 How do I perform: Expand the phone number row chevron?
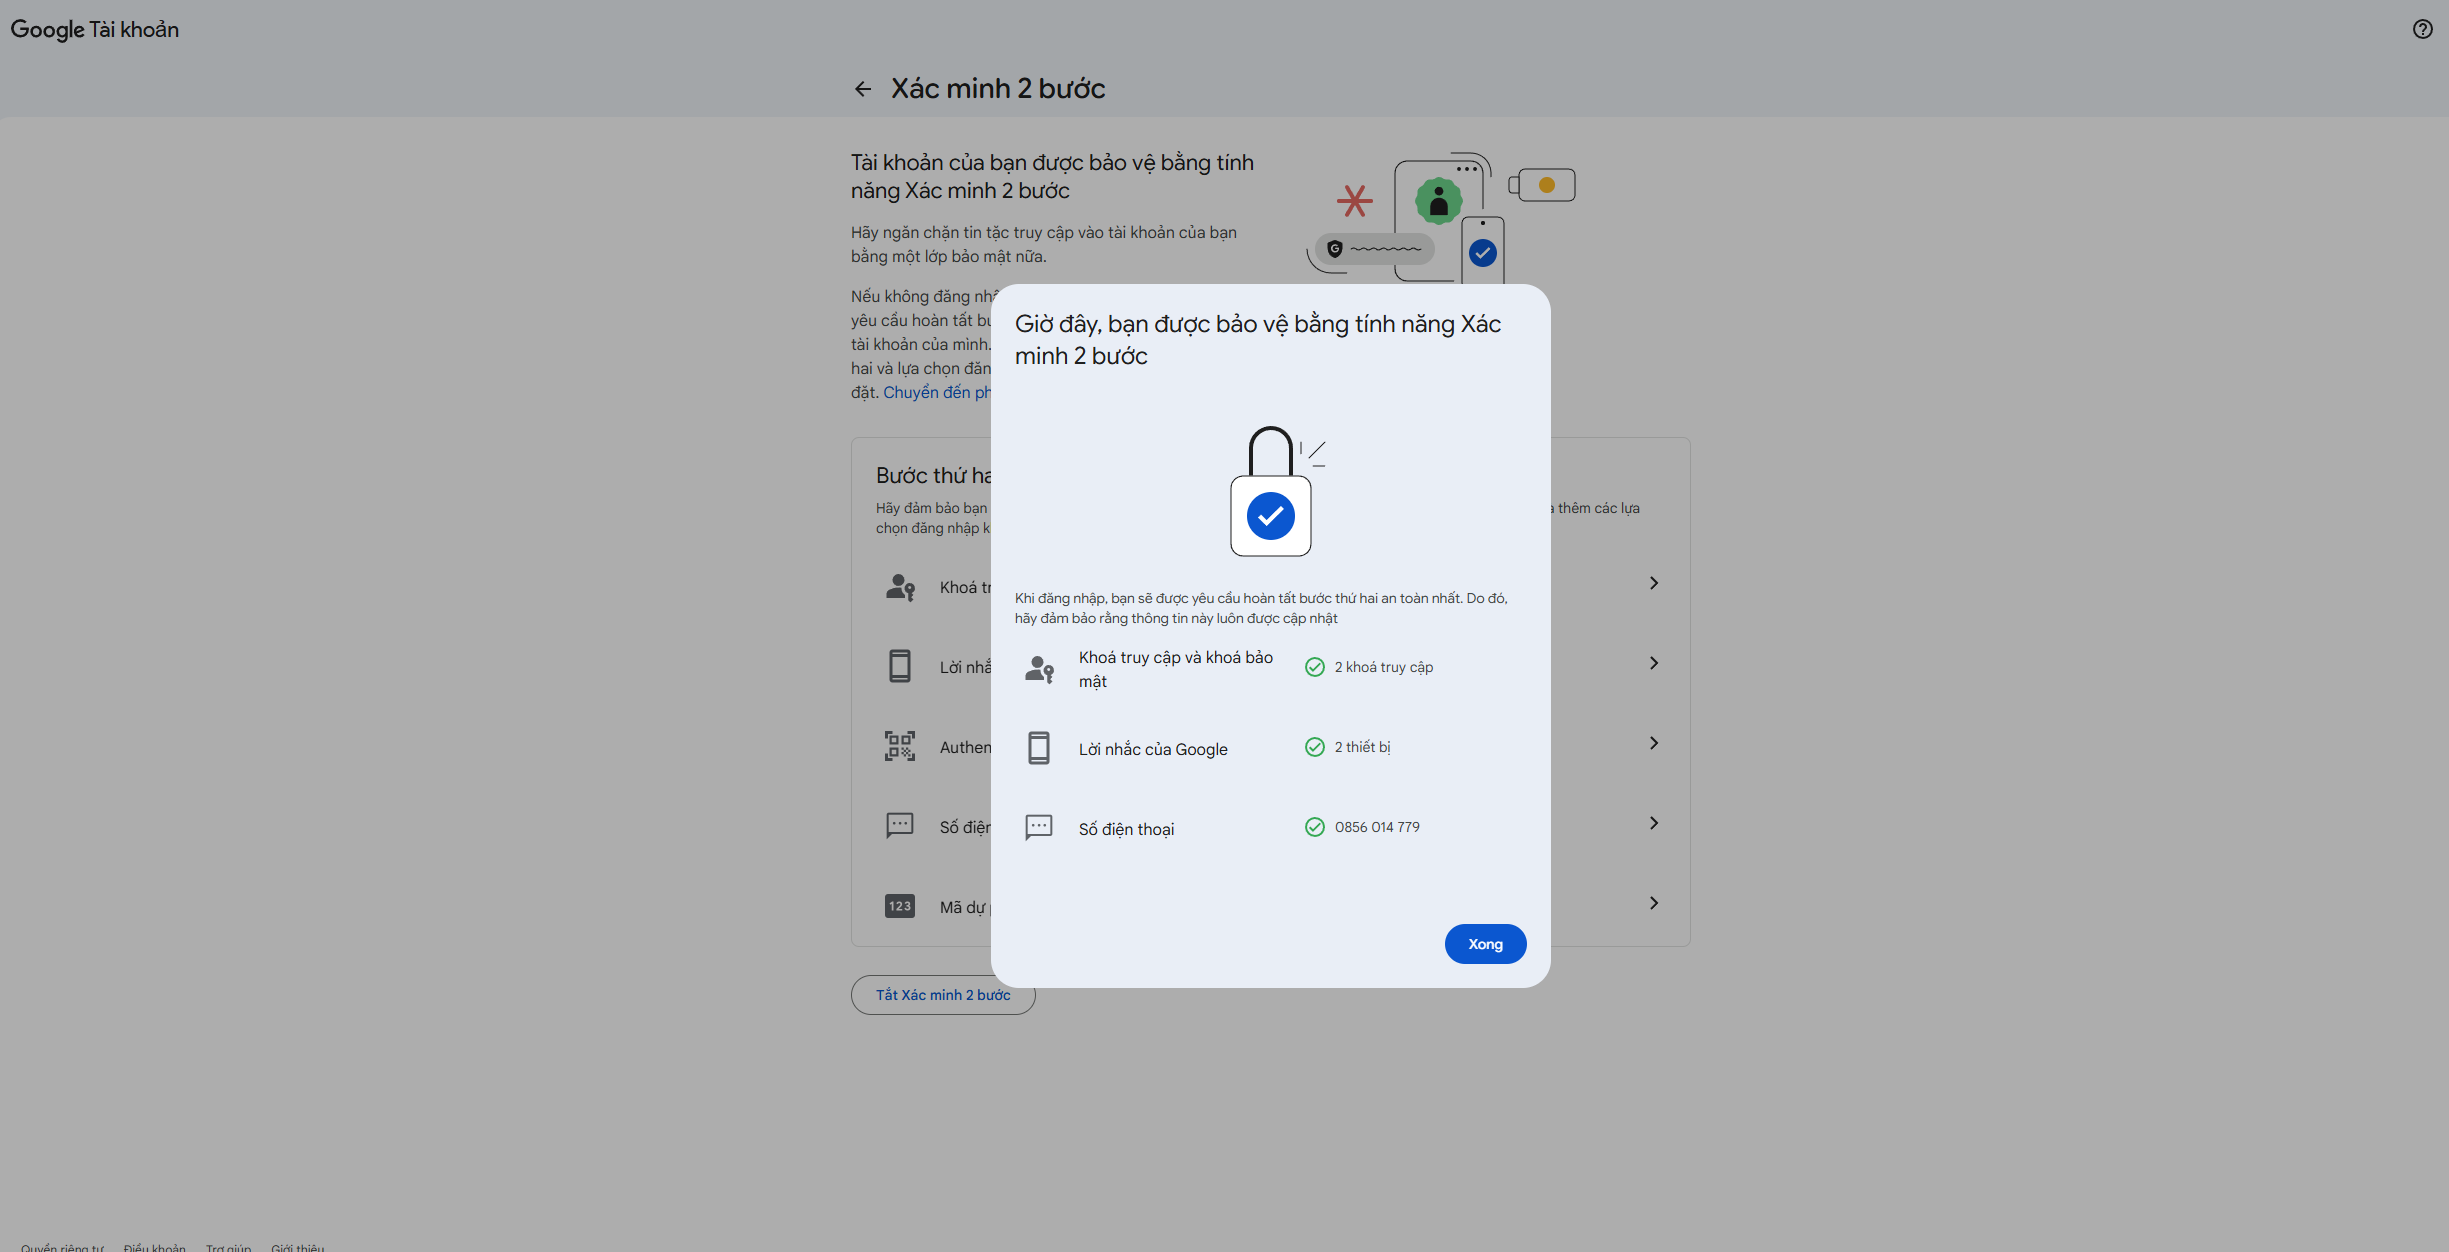click(x=1653, y=823)
